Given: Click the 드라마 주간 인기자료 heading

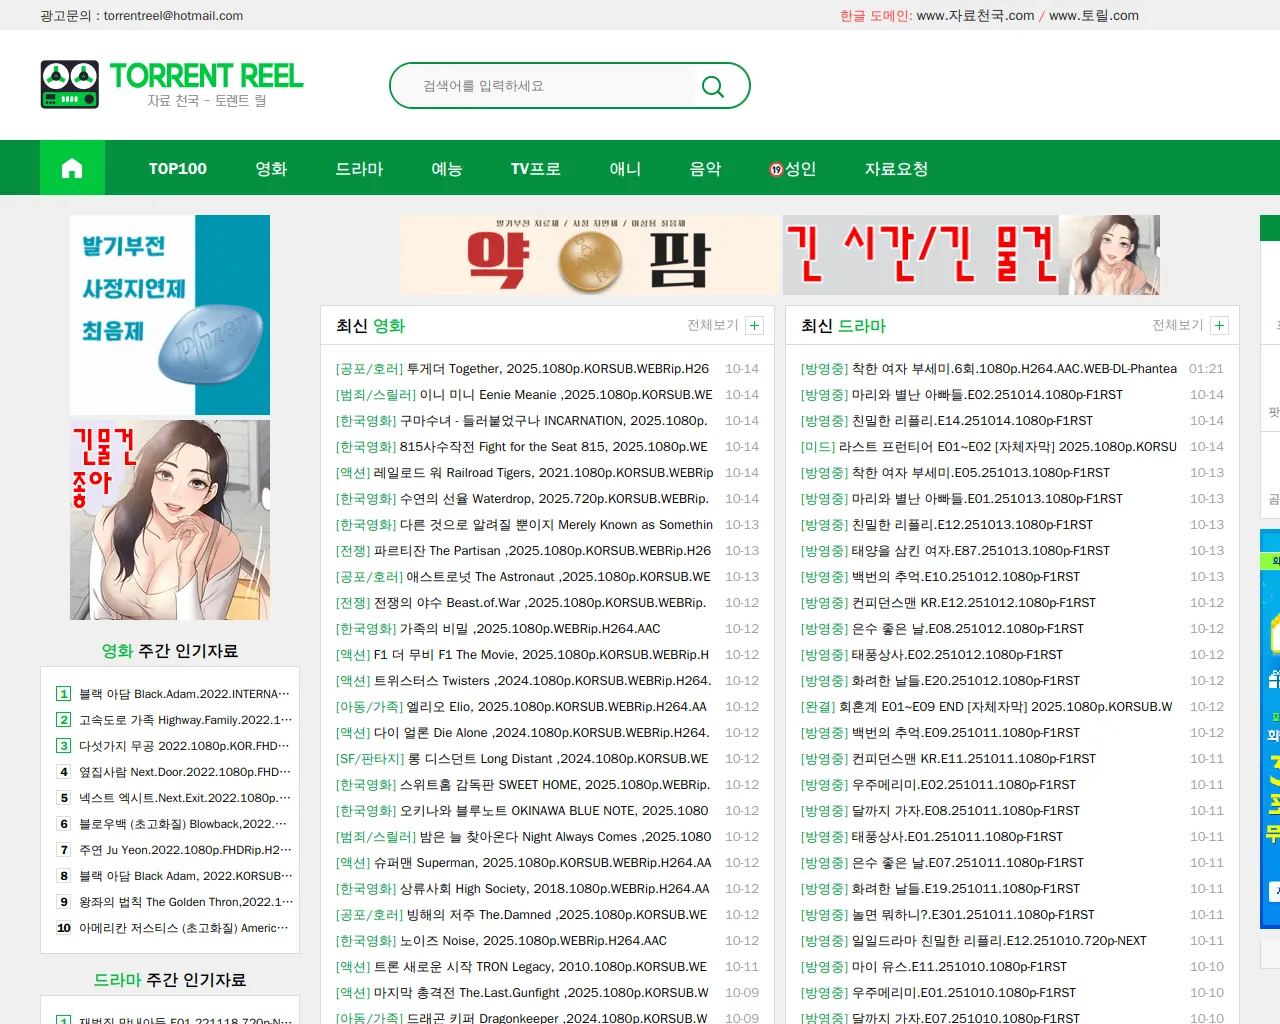Looking at the screenshot, I should tap(170, 980).
